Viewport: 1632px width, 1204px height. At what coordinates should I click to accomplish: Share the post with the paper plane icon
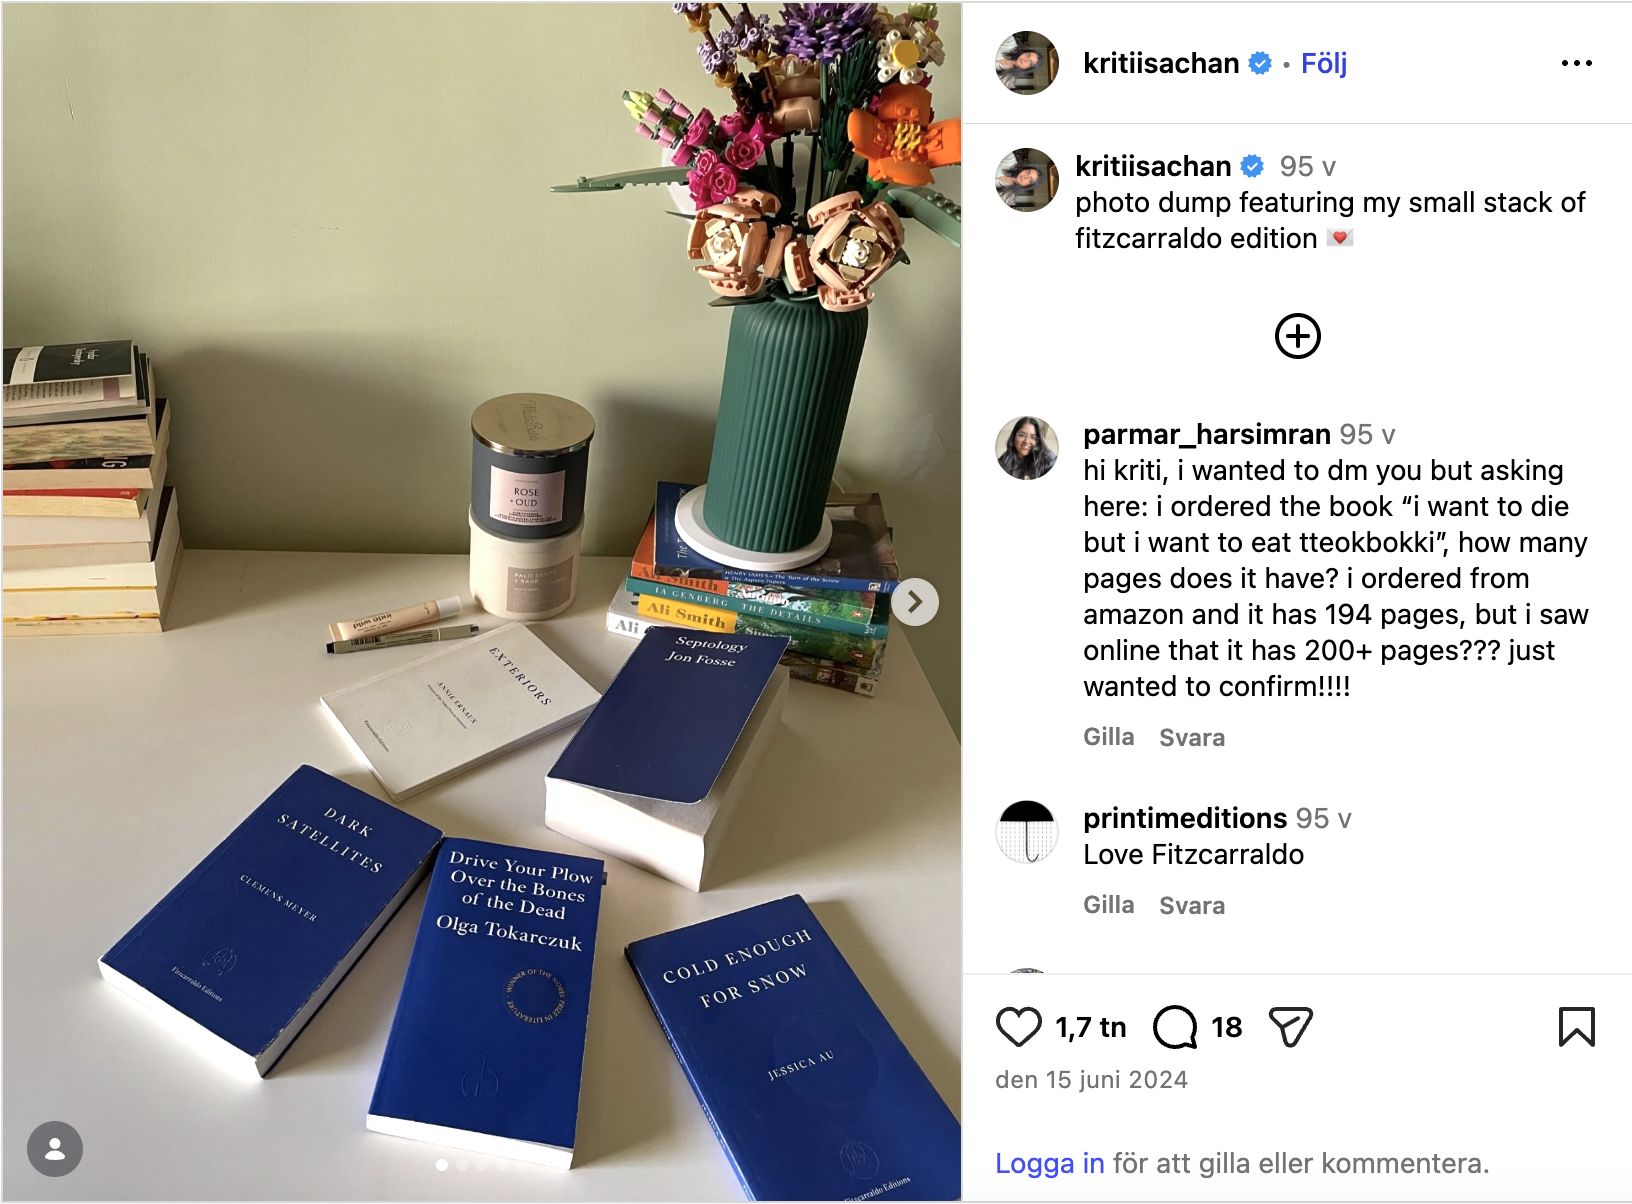1290,1027
